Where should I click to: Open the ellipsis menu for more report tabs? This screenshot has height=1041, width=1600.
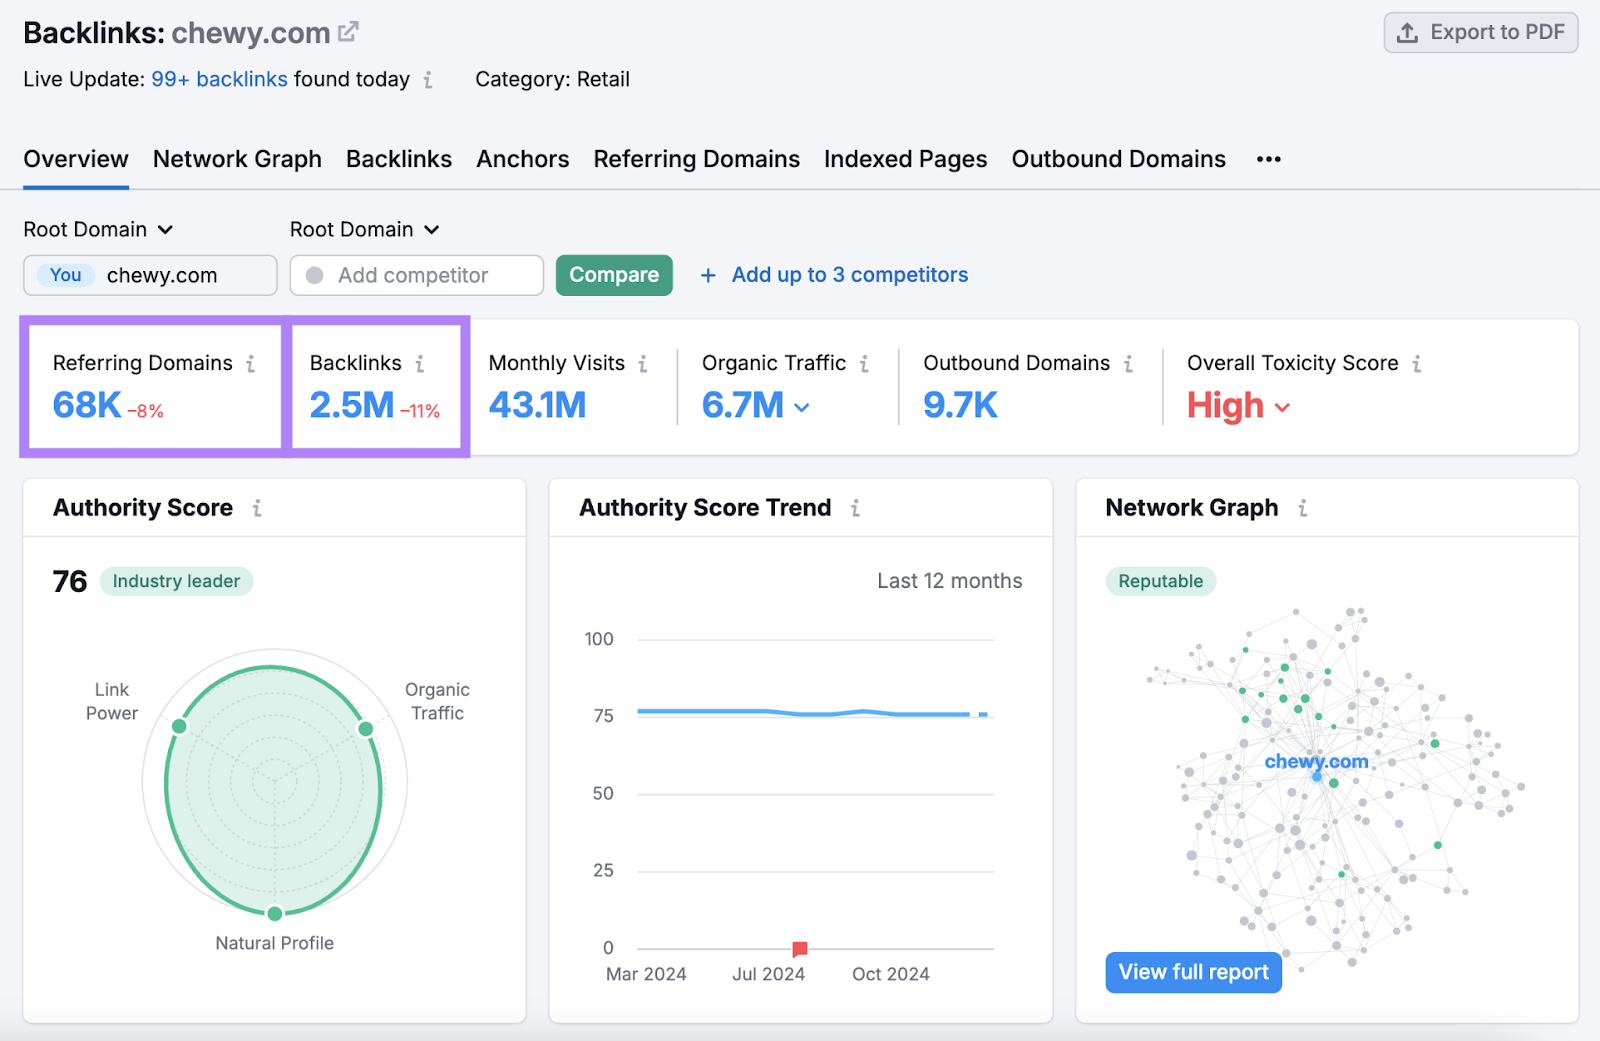tap(1267, 158)
